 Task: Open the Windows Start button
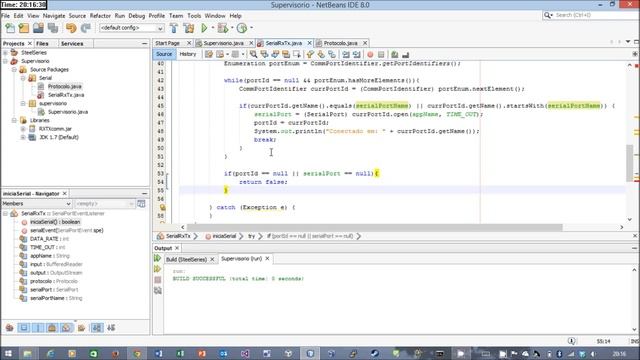coord(8,353)
